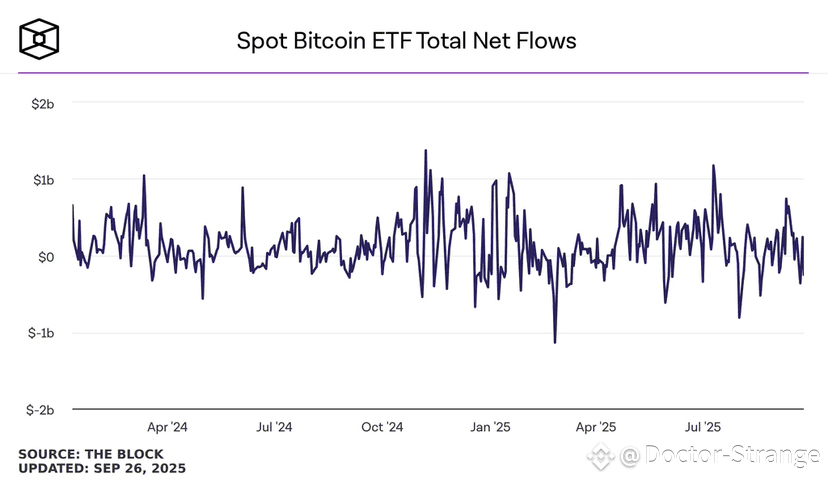The width and height of the screenshot is (828, 482).
Task: Click the Jan '25 x-axis label
Action: pos(491,427)
